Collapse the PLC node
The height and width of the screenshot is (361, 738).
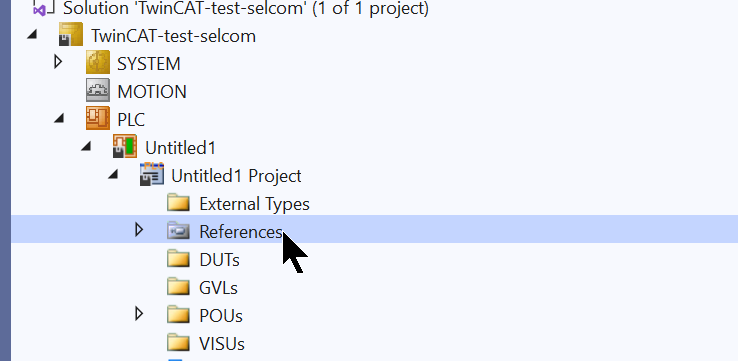[59, 119]
